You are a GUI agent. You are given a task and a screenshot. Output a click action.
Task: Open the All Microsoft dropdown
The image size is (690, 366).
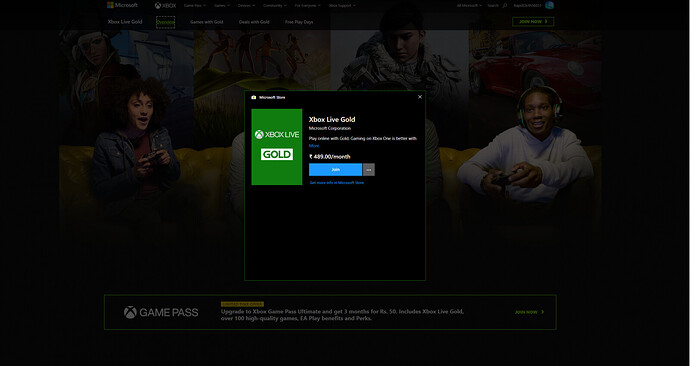469,6
